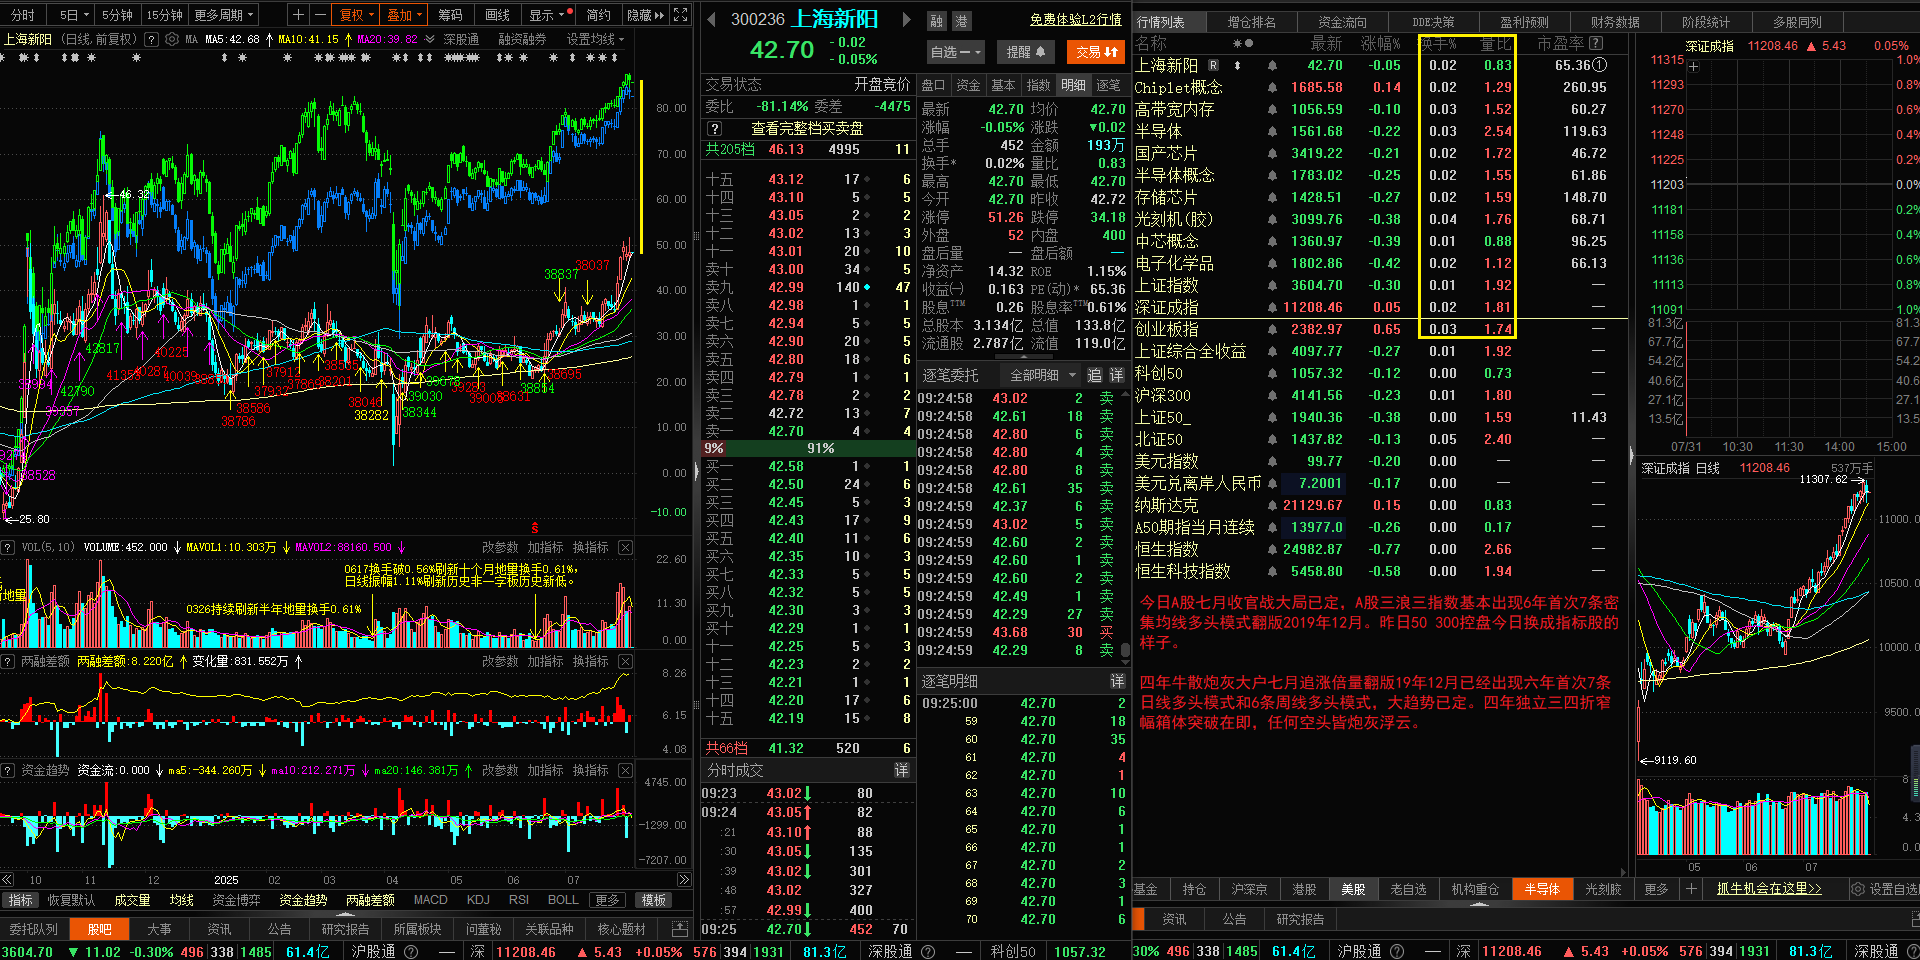This screenshot has width=1920, height=960.
Task: Toggle the 均线 indicator
Action: 181,900
